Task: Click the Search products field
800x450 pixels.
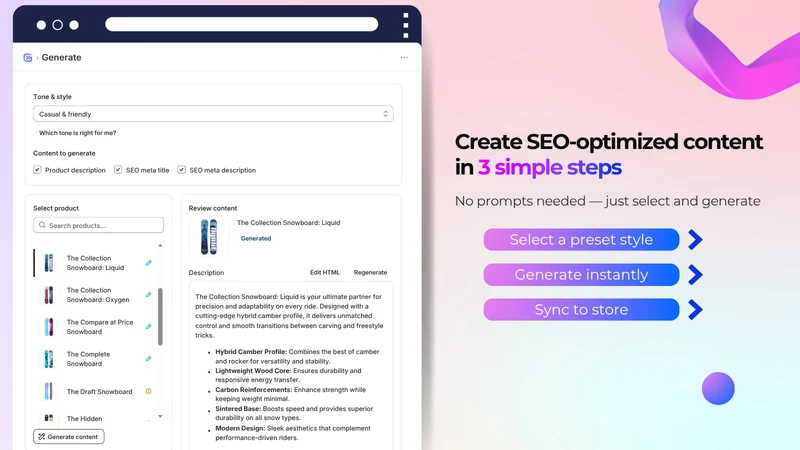Action: point(98,225)
